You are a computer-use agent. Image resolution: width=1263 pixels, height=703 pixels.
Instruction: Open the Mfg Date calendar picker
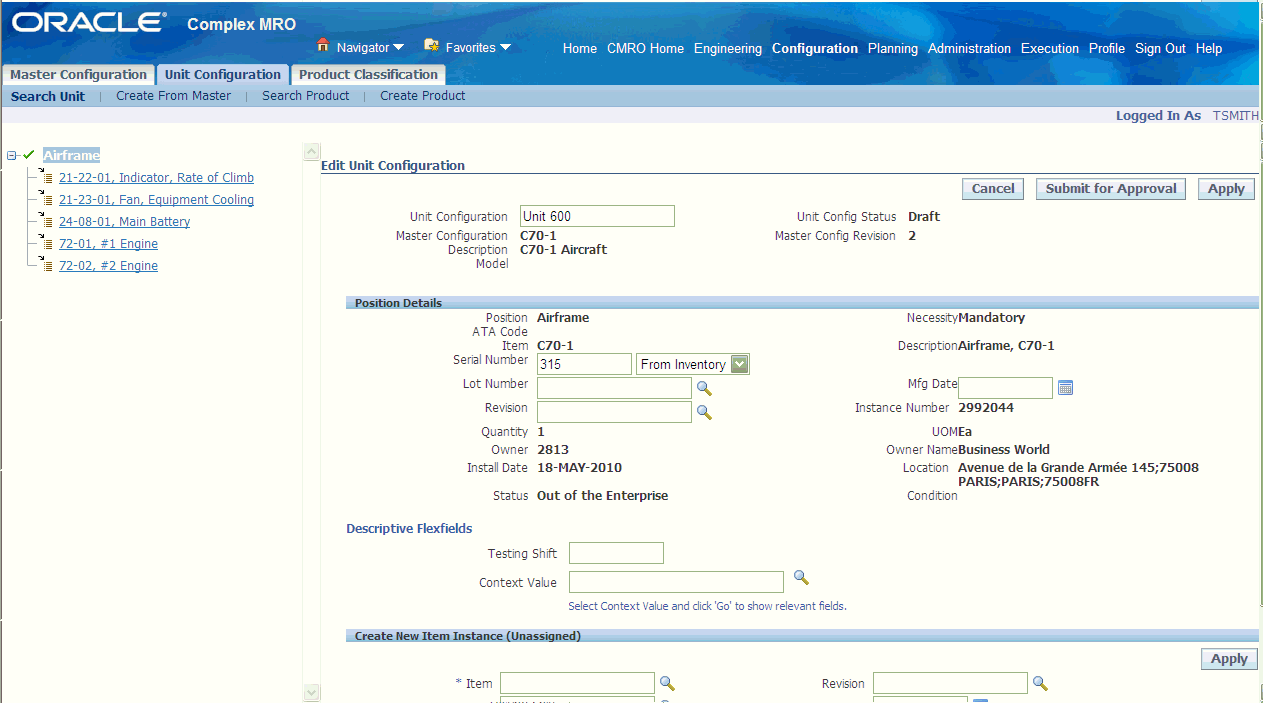1065,388
